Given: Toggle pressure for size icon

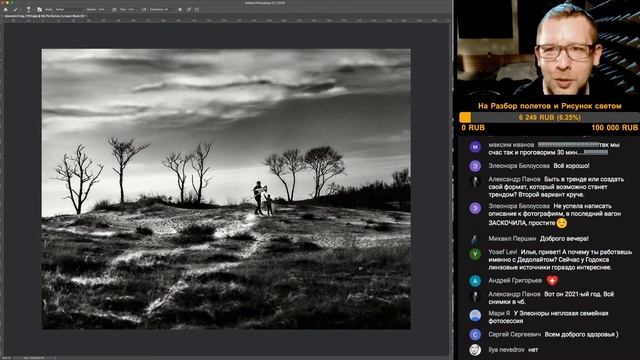Looking at the screenshot, I should [x=189, y=9].
